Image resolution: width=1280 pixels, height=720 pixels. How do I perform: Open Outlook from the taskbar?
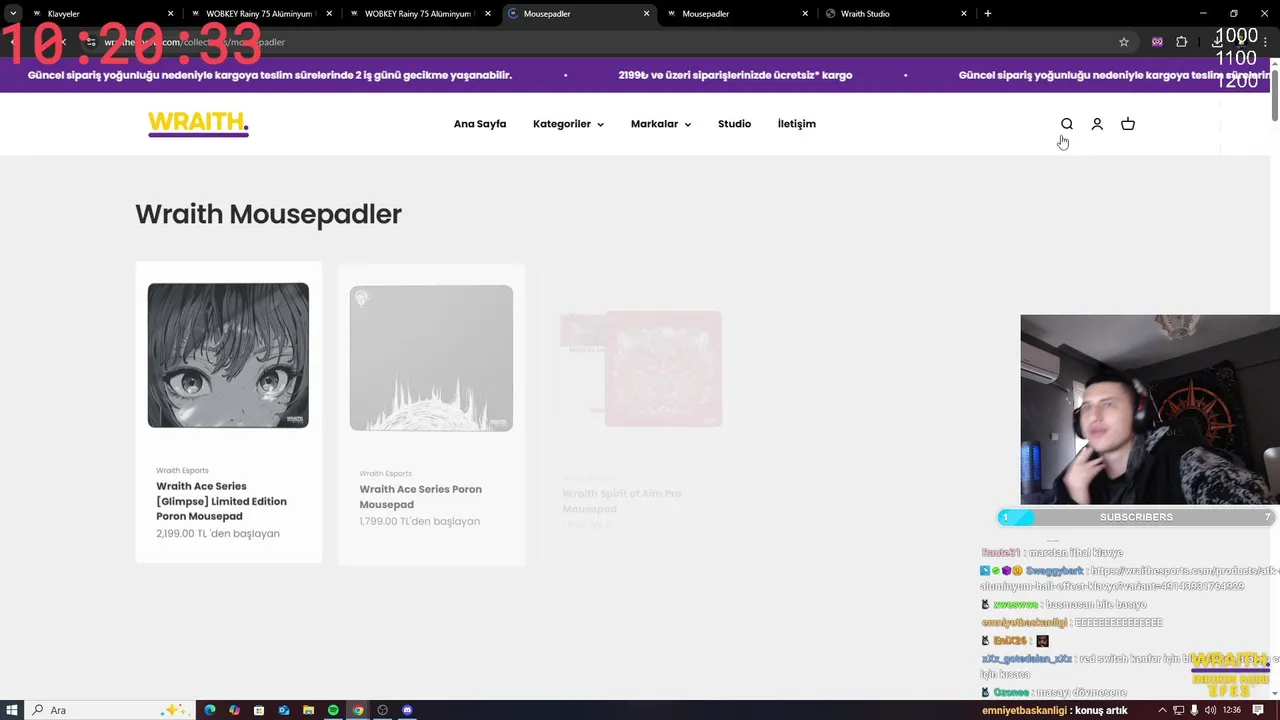pyautogui.click(x=284, y=710)
